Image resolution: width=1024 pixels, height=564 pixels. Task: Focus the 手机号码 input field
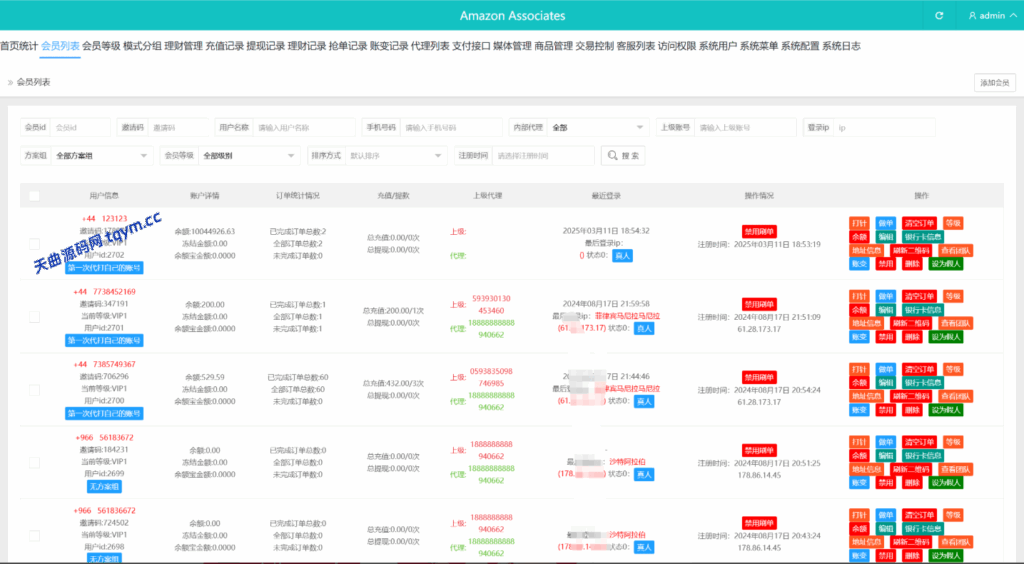click(451, 127)
